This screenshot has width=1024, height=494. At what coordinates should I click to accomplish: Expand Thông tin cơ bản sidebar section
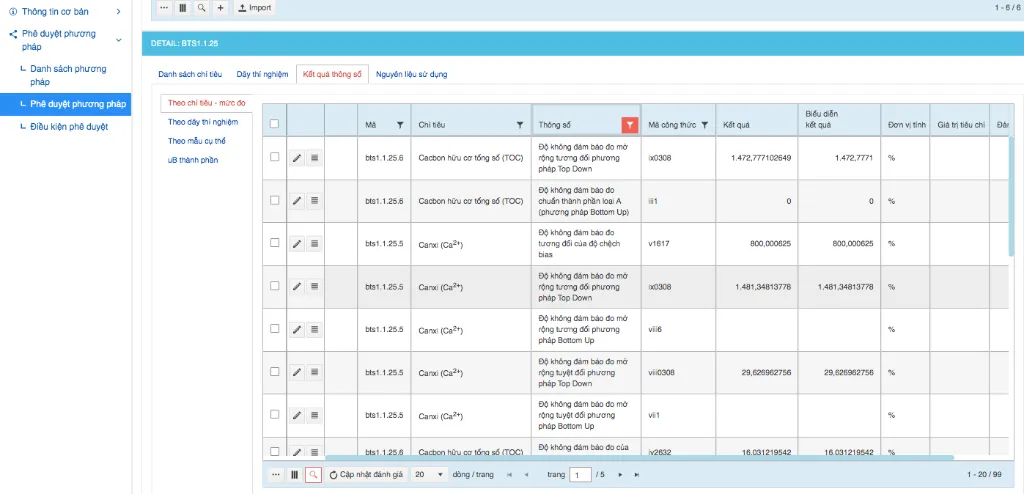pyautogui.click(x=119, y=11)
